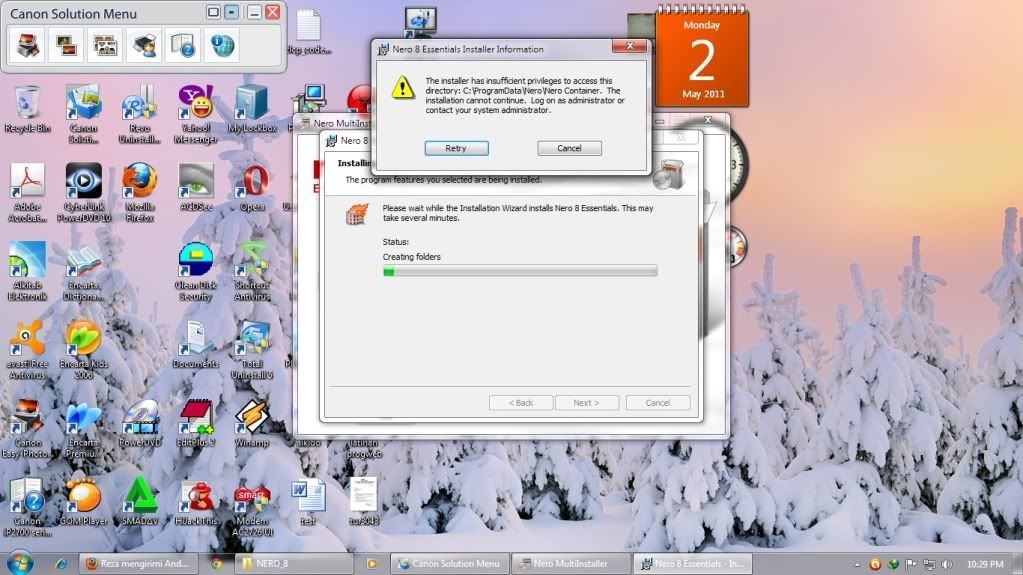Open first Canon Solution Menu photo print icon

(x=28, y=46)
